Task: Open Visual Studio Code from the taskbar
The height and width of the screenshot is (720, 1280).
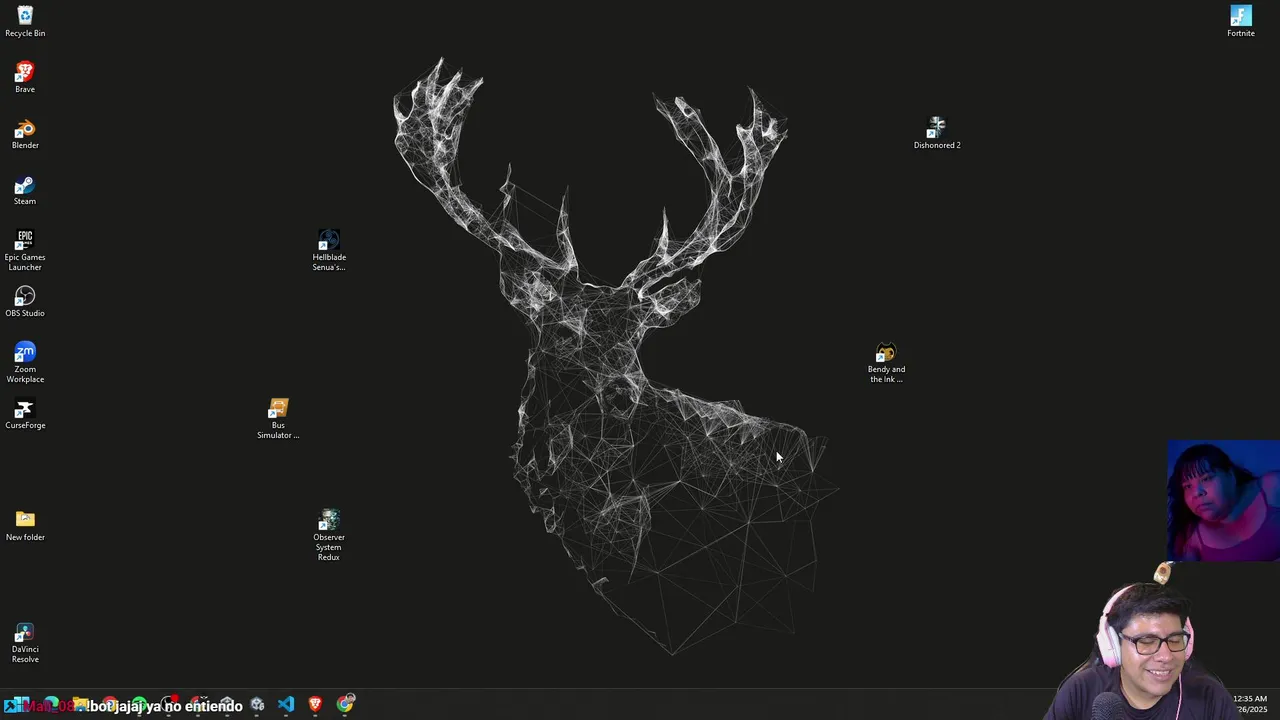Action: click(286, 705)
